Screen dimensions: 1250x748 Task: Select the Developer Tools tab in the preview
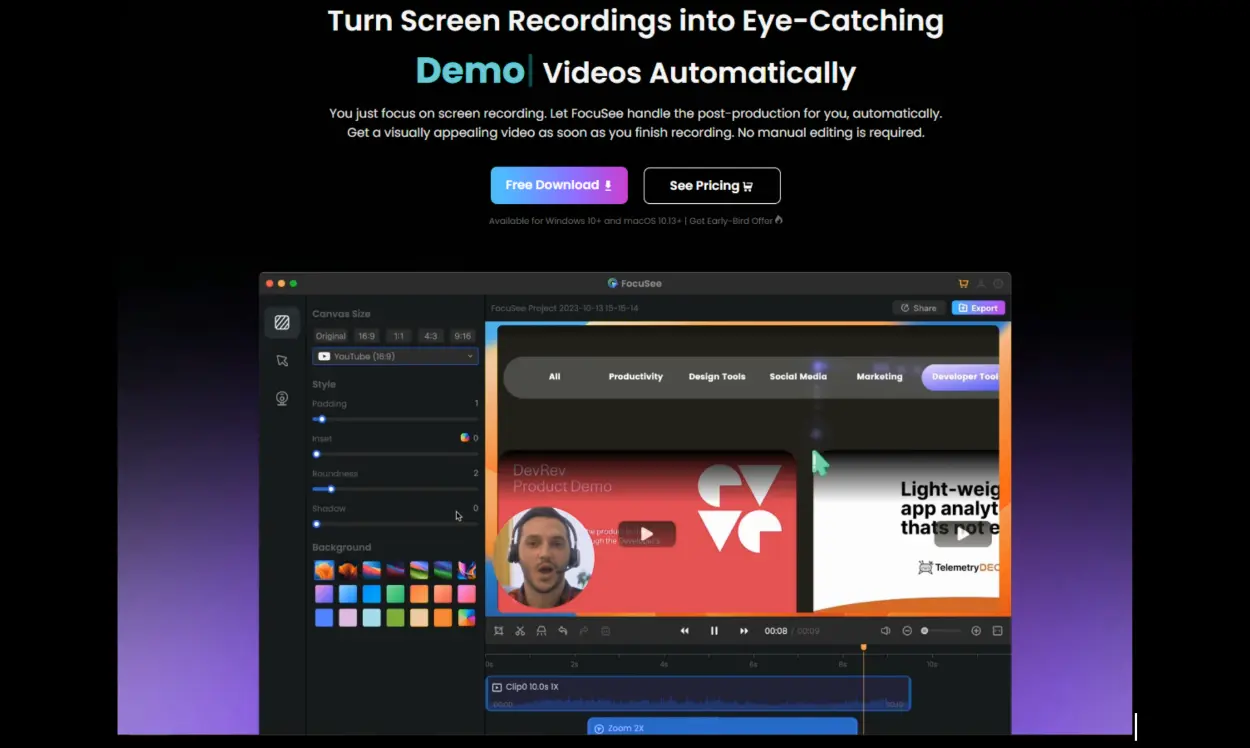coord(962,377)
